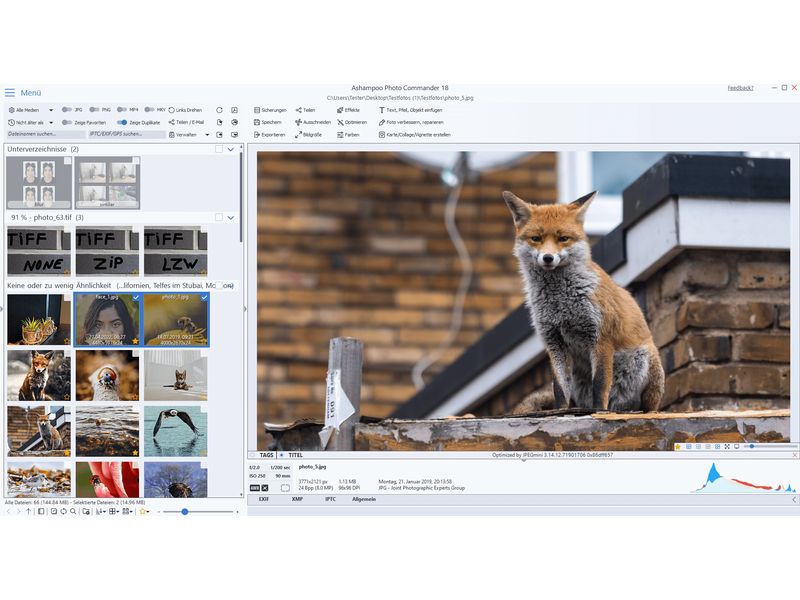Click the zoom slider below the preview image
Viewport: 800px width, 600px height.
[x=768, y=446]
